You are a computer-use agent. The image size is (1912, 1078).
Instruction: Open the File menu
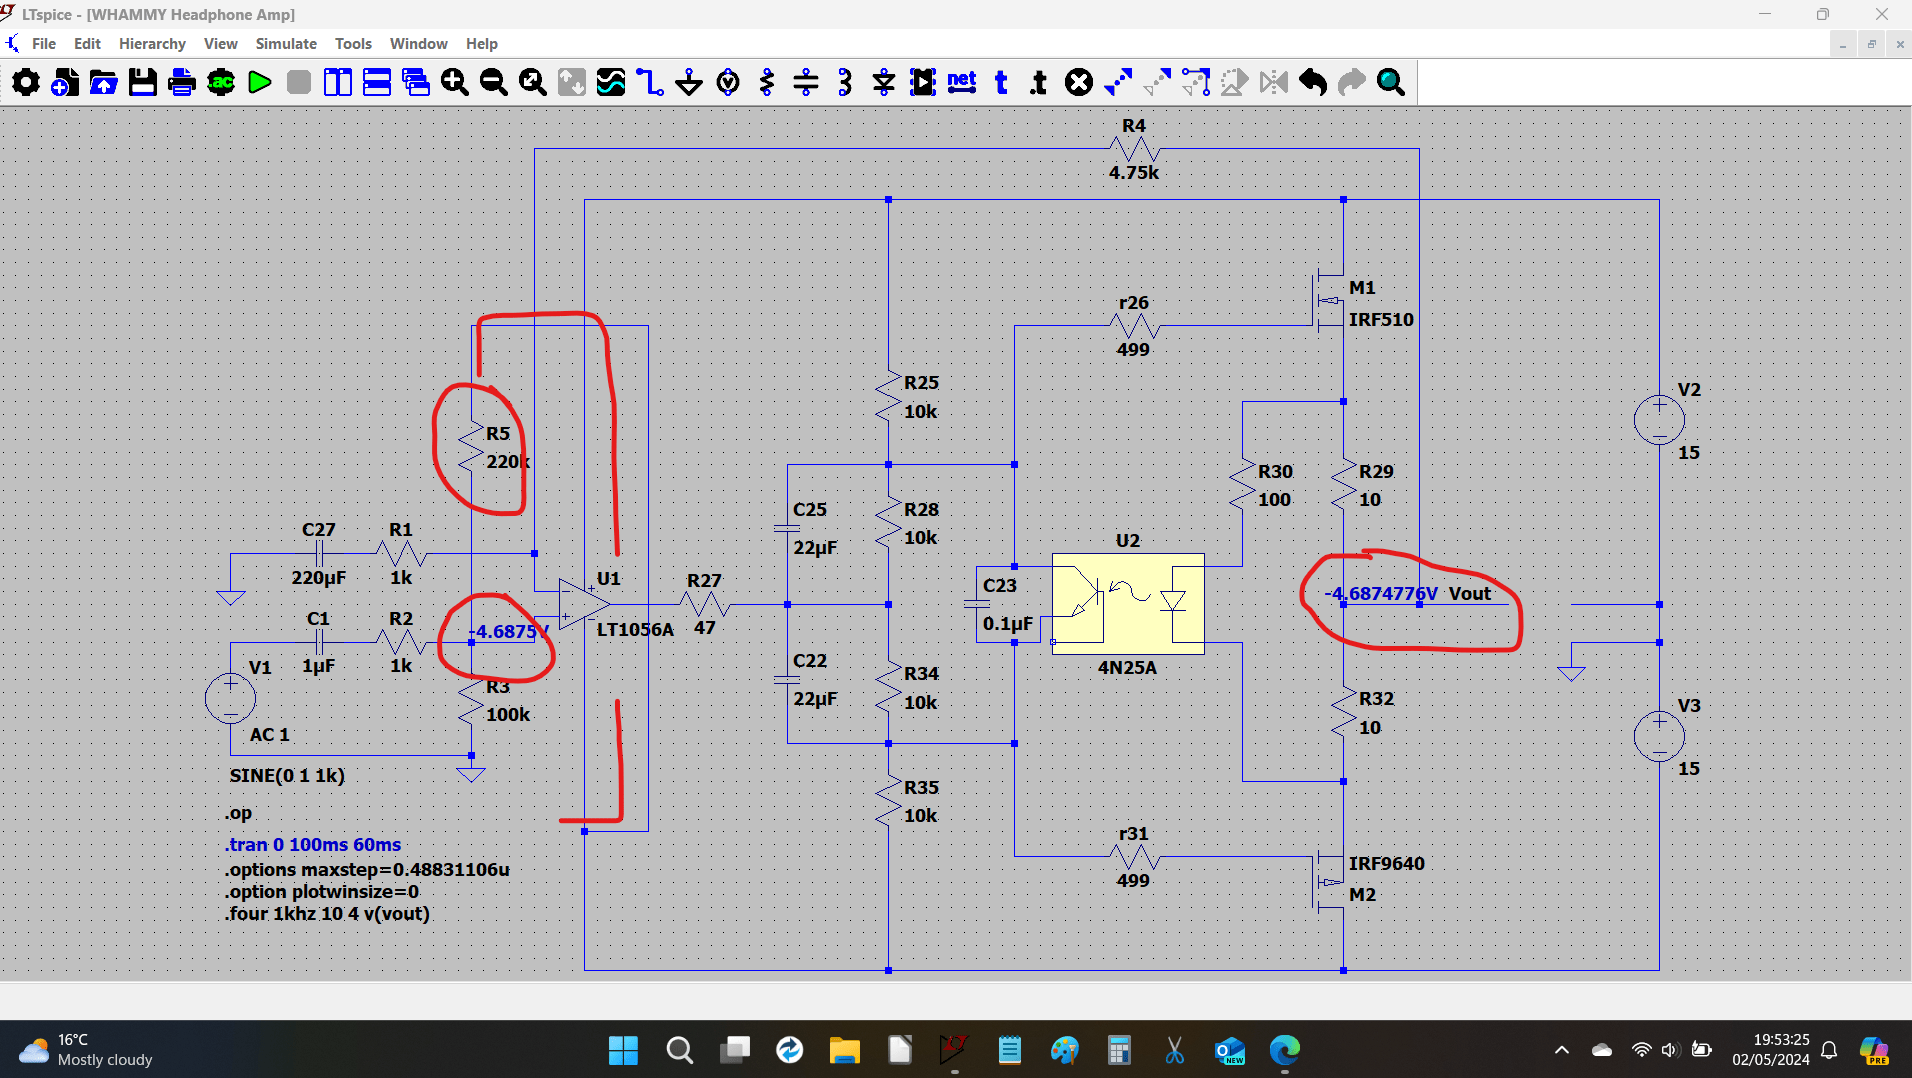(x=44, y=44)
